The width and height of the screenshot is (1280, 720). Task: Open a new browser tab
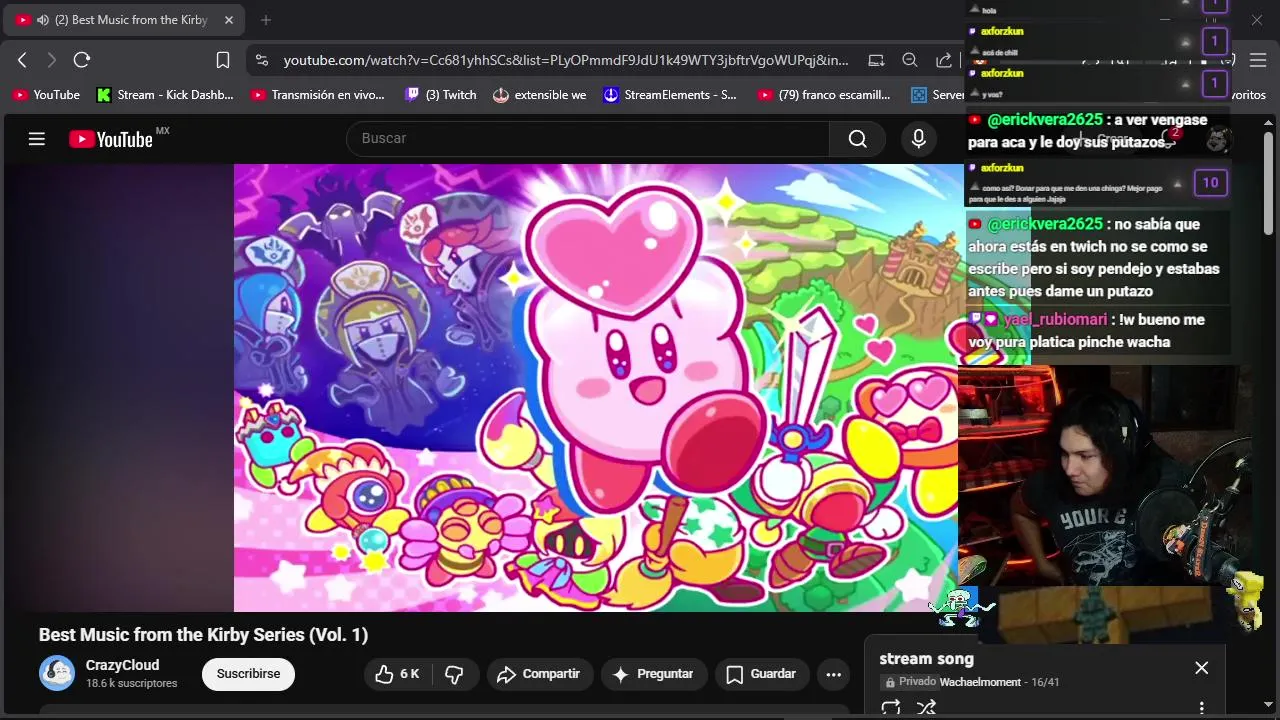point(266,20)
